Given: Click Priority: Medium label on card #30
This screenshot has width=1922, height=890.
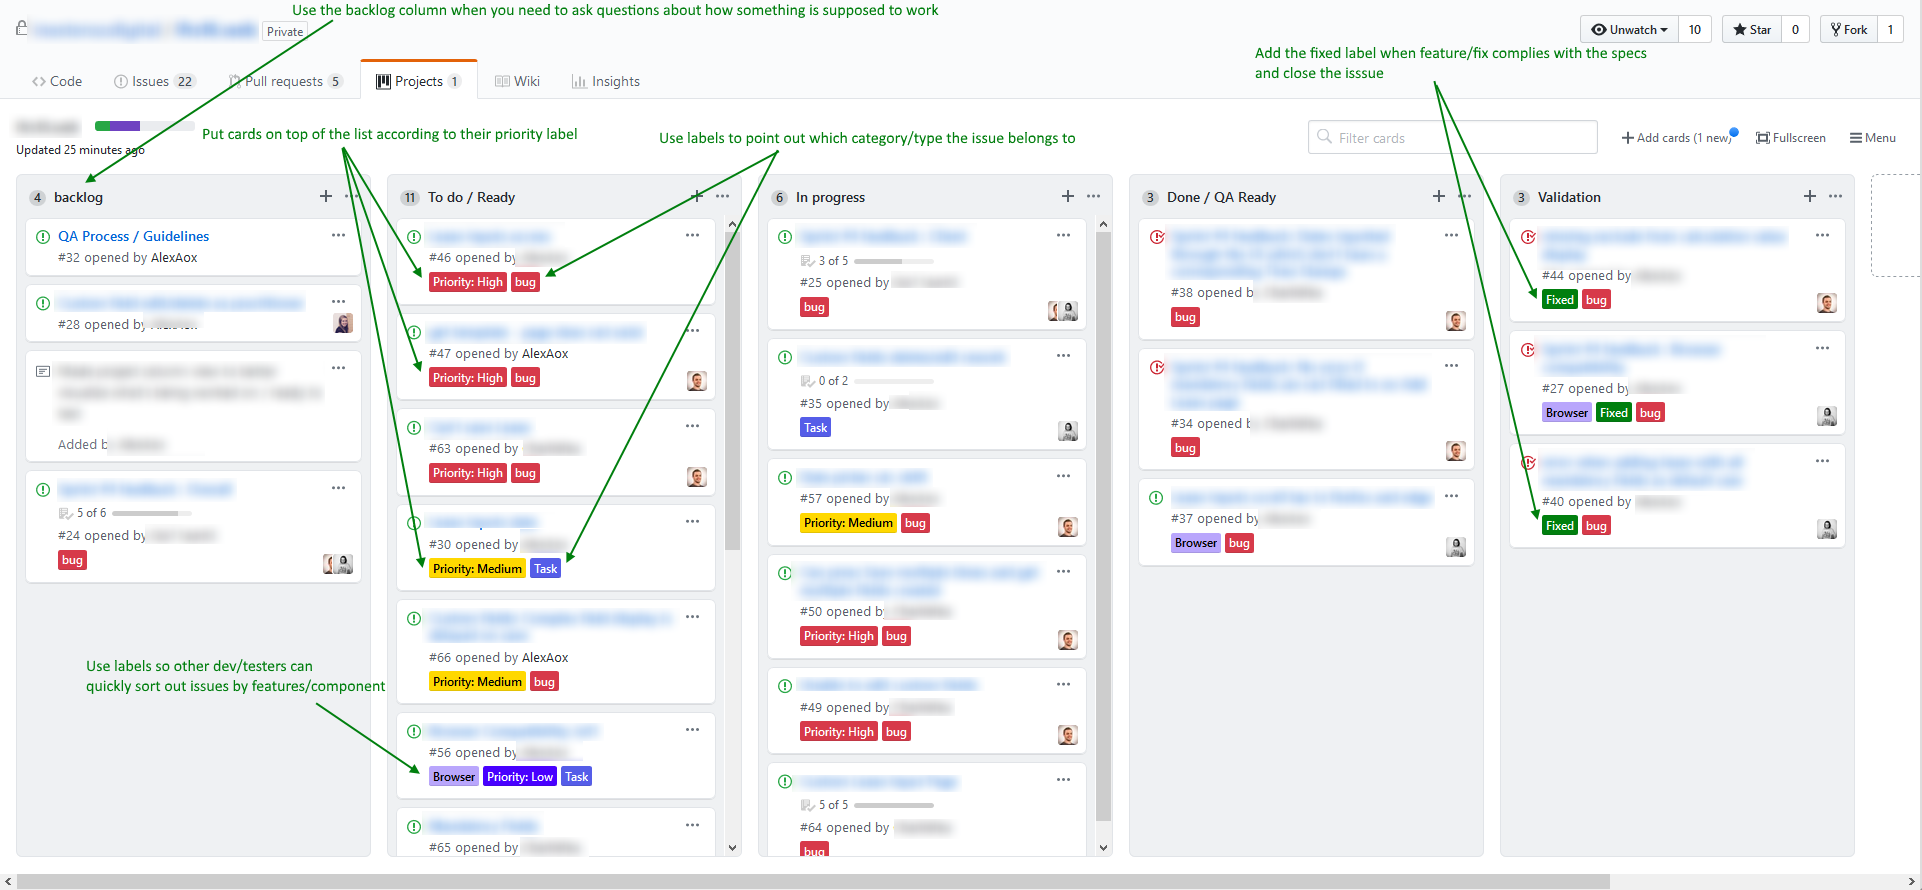Looking at the screenshot, I should tap(478, 569).
